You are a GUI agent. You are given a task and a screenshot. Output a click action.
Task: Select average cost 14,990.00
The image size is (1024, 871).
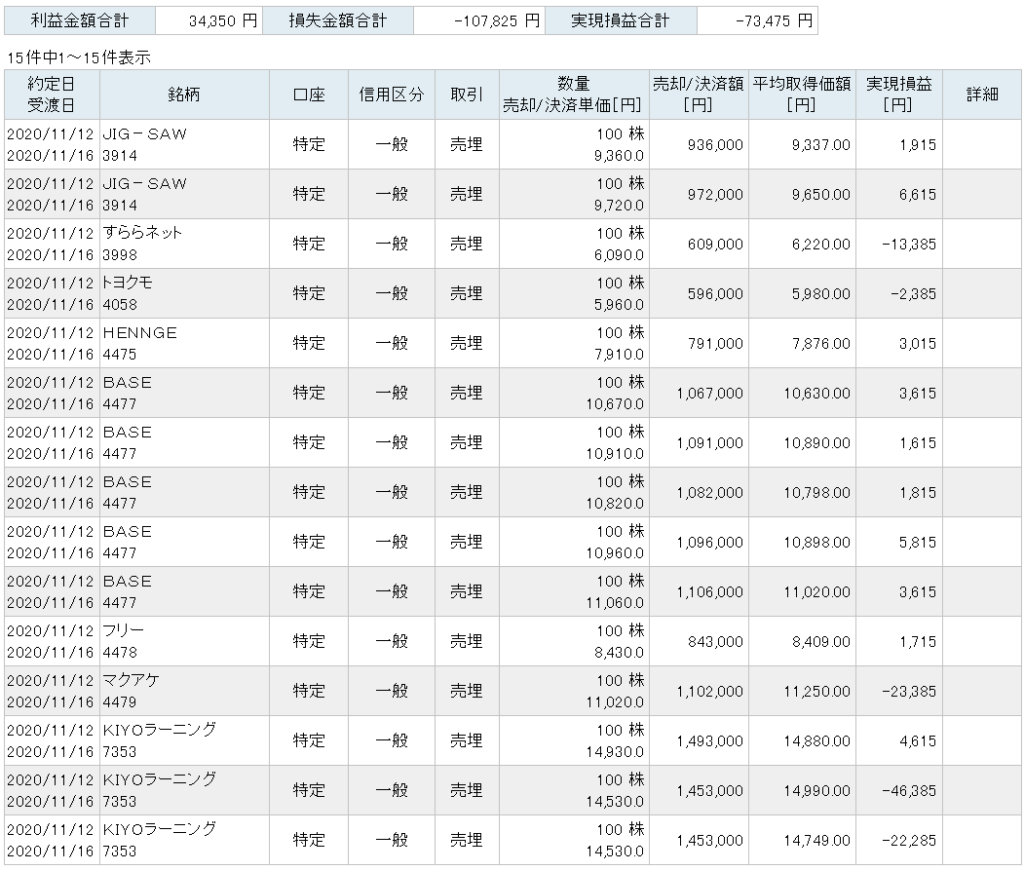tap(817, 791)
